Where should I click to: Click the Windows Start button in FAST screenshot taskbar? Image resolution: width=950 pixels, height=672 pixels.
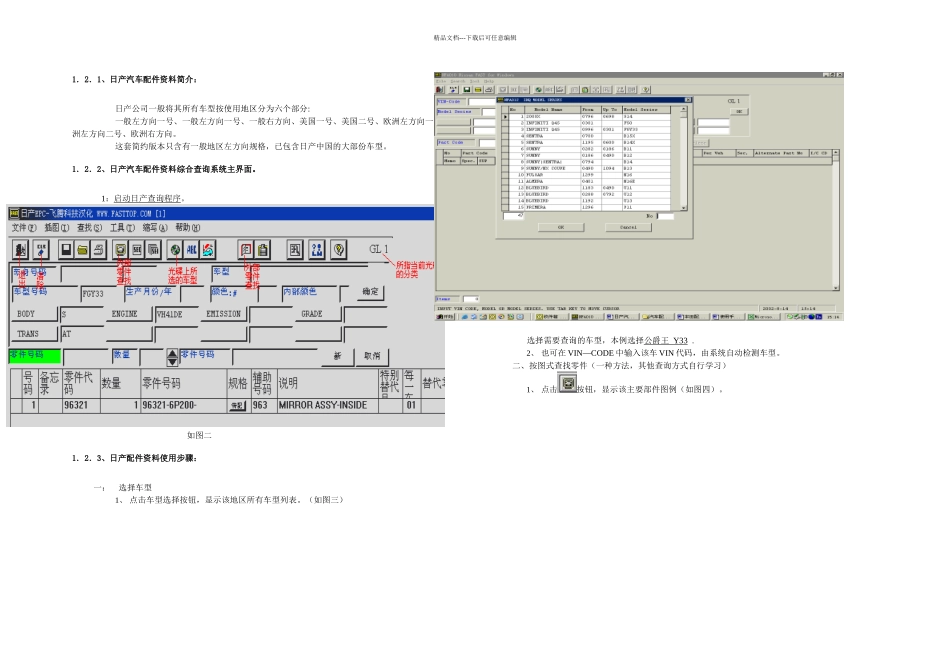[445, 316]
